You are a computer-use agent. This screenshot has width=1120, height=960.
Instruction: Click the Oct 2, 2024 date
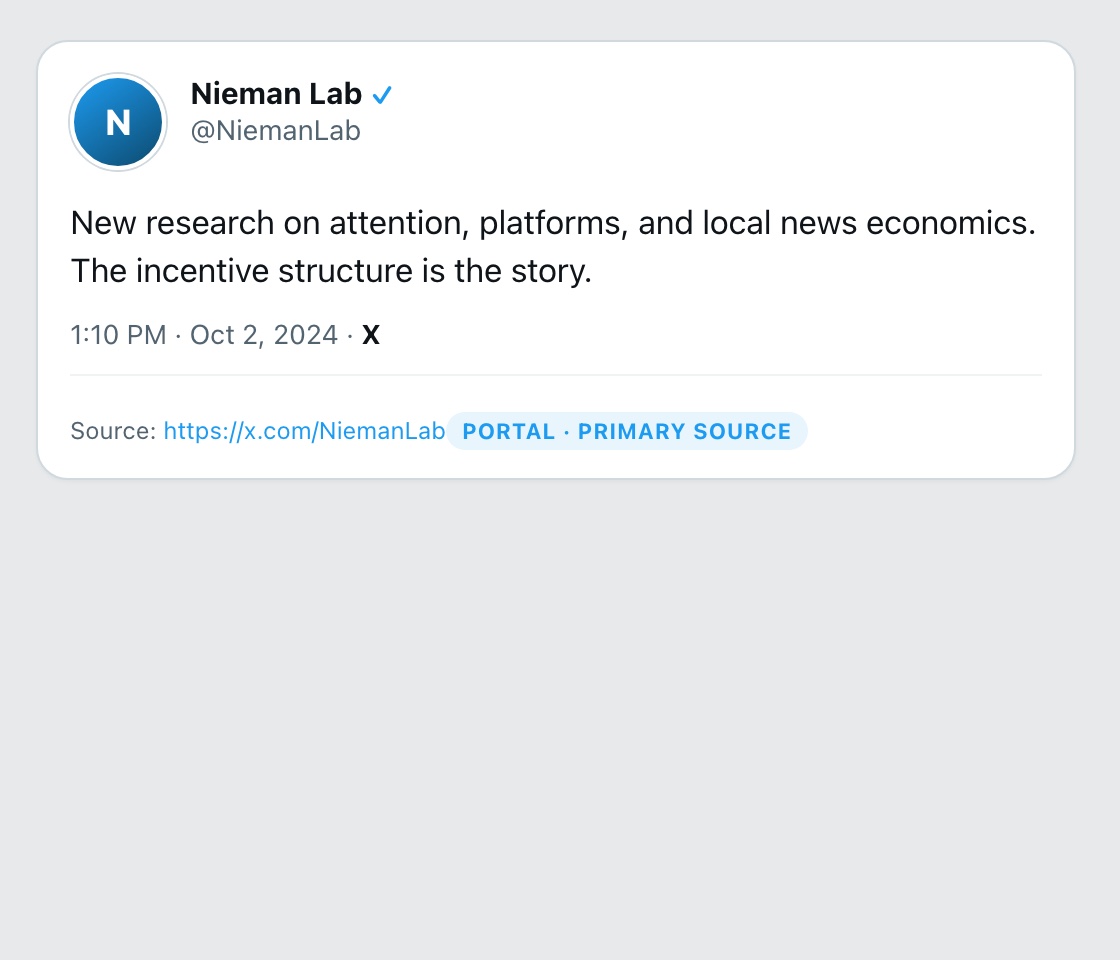264,334
